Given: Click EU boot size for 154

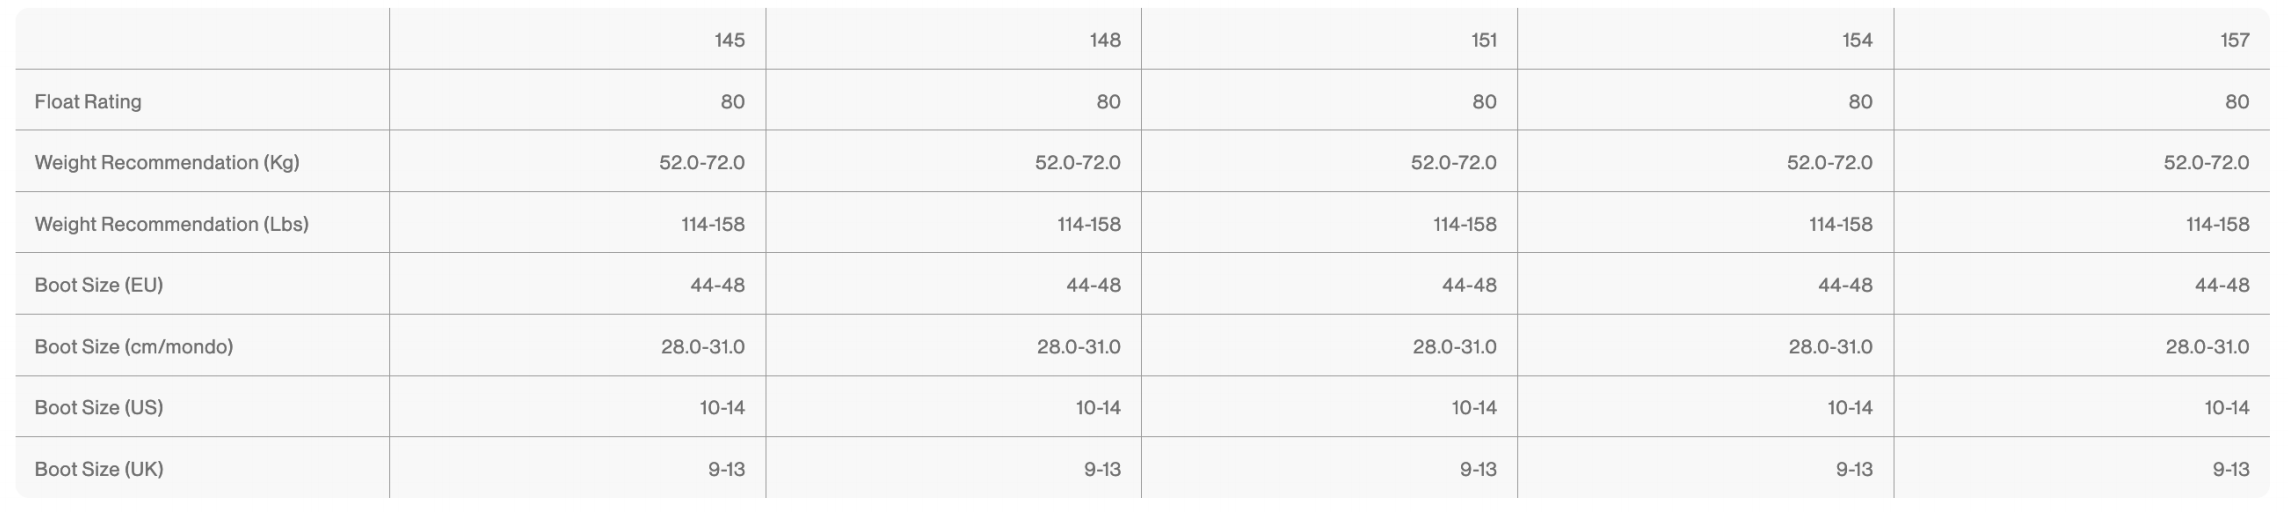Looking at the screenshot, I should coord(1844,285).
